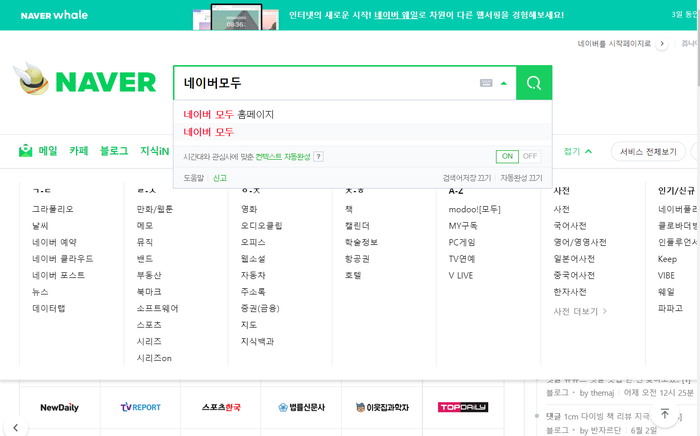Open 학술정보 service
This screenshot has width=700, height=436.
point(361,242)
